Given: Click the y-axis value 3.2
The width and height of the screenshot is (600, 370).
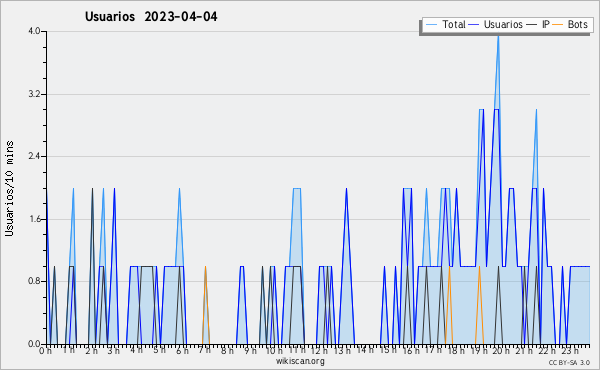Looking at the screenshot, I should point(34,94).
